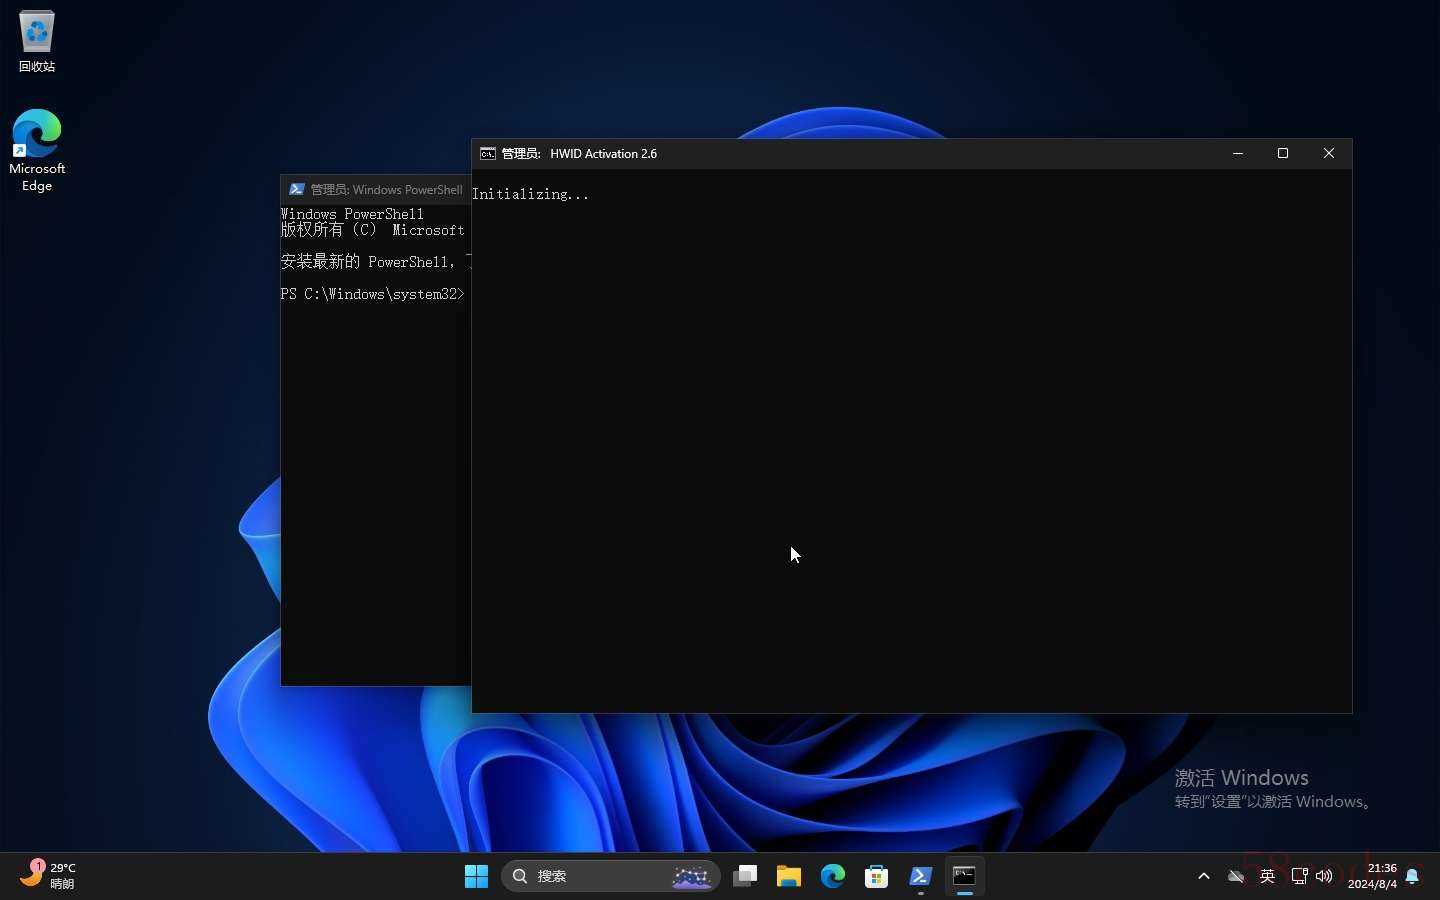Minimize the HWID Activation 2.6 window

tap(1238, 153)
